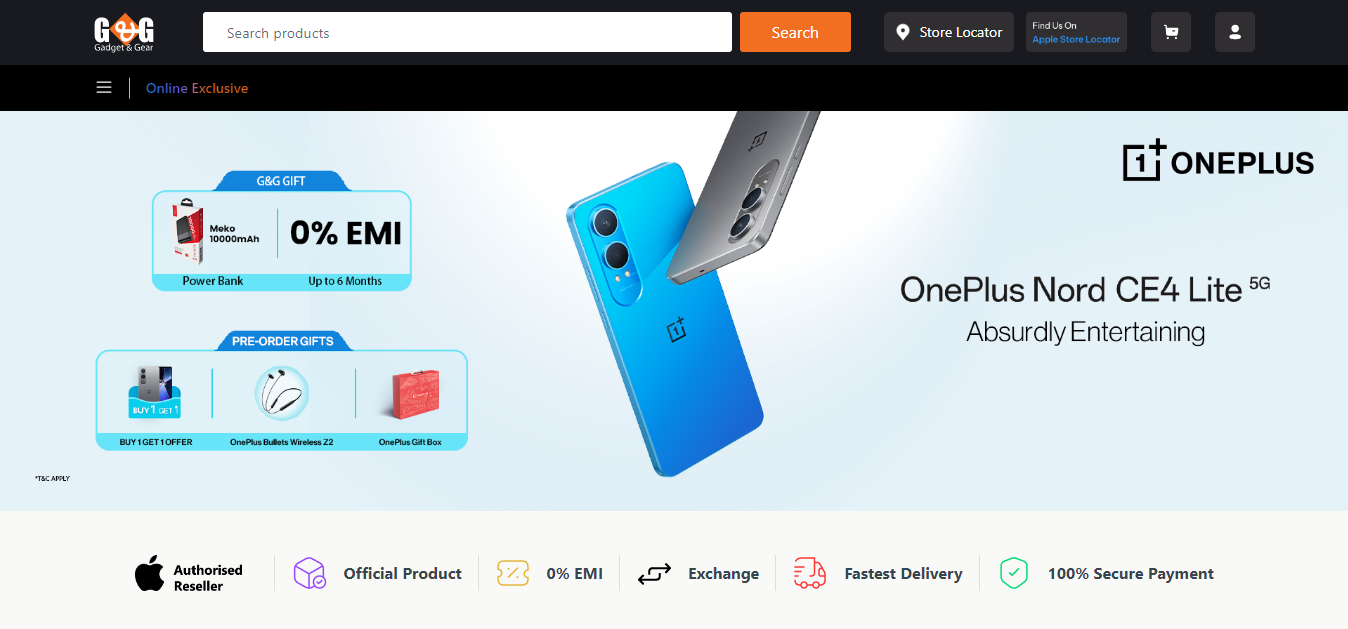The image size is (1348, 629).
Task: Click the Apple logo Authorised Reseller icon
Action: [150, 574]
